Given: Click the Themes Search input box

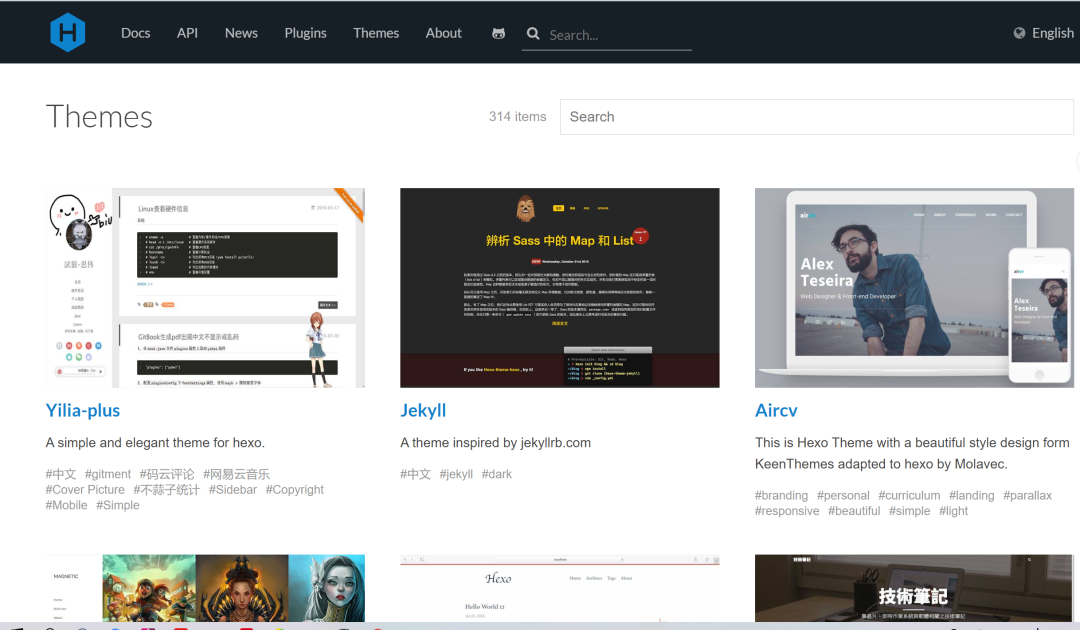Looking at the screenshot, I should (x=816, y=116).
